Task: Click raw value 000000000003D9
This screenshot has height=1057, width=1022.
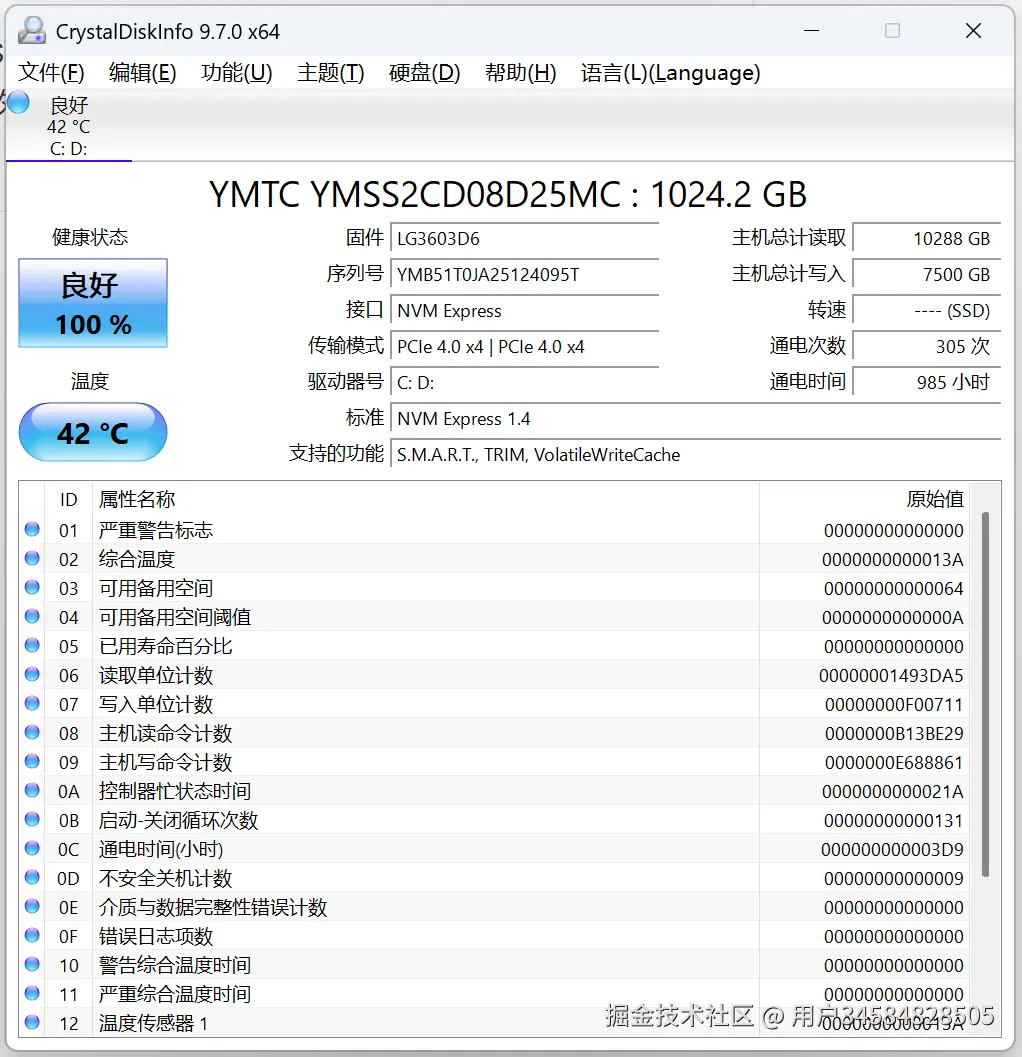Action: (x=893, y=849)
